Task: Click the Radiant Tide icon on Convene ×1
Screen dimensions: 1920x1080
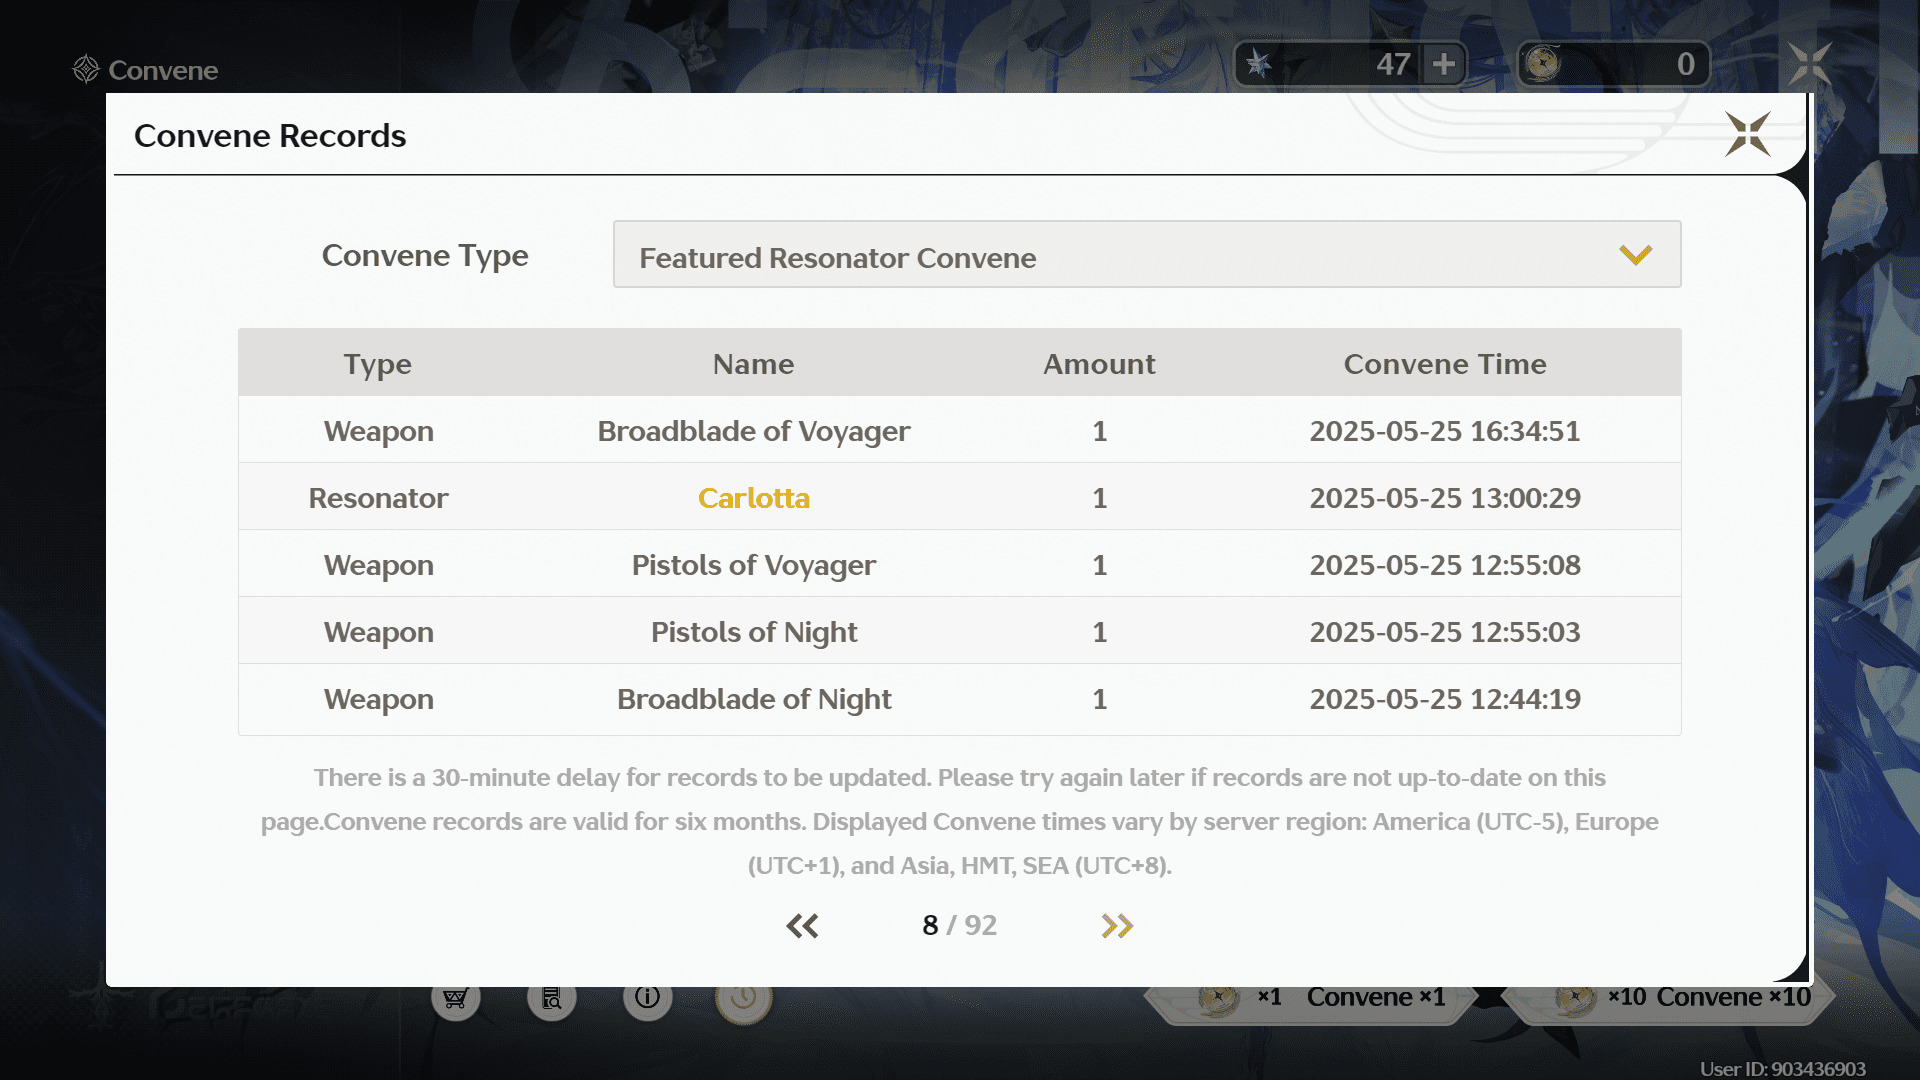Action: (1220, 996)
